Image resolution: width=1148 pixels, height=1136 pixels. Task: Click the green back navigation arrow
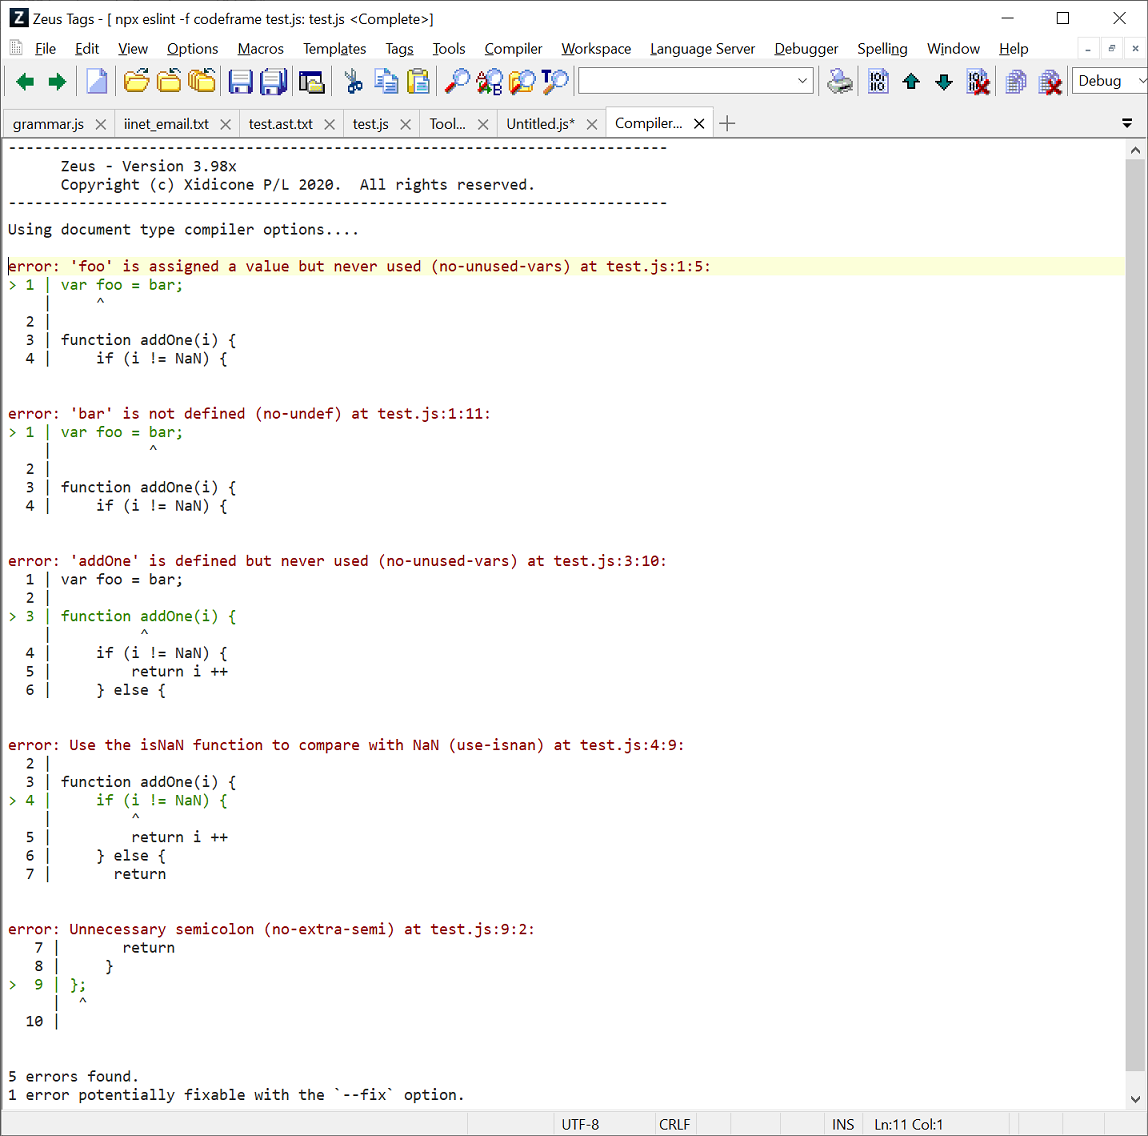(25, 81)
